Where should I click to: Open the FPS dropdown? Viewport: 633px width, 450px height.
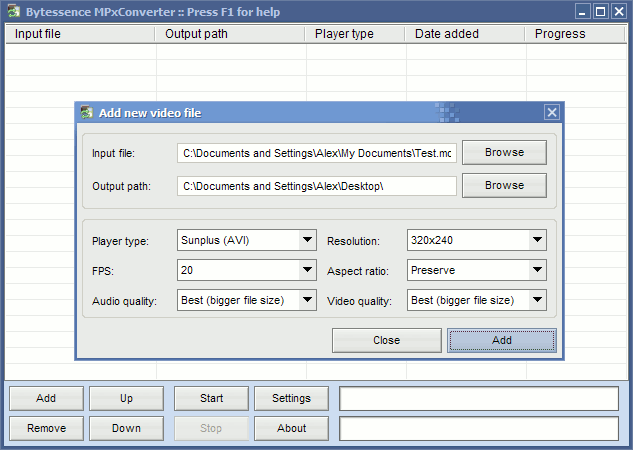[307, 270]
